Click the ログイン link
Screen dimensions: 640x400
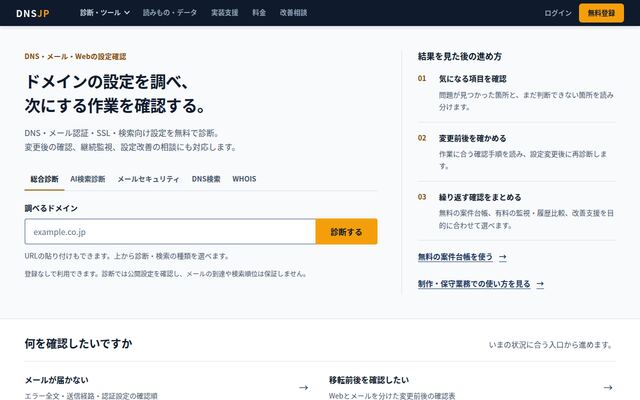[x=558, y=13]
